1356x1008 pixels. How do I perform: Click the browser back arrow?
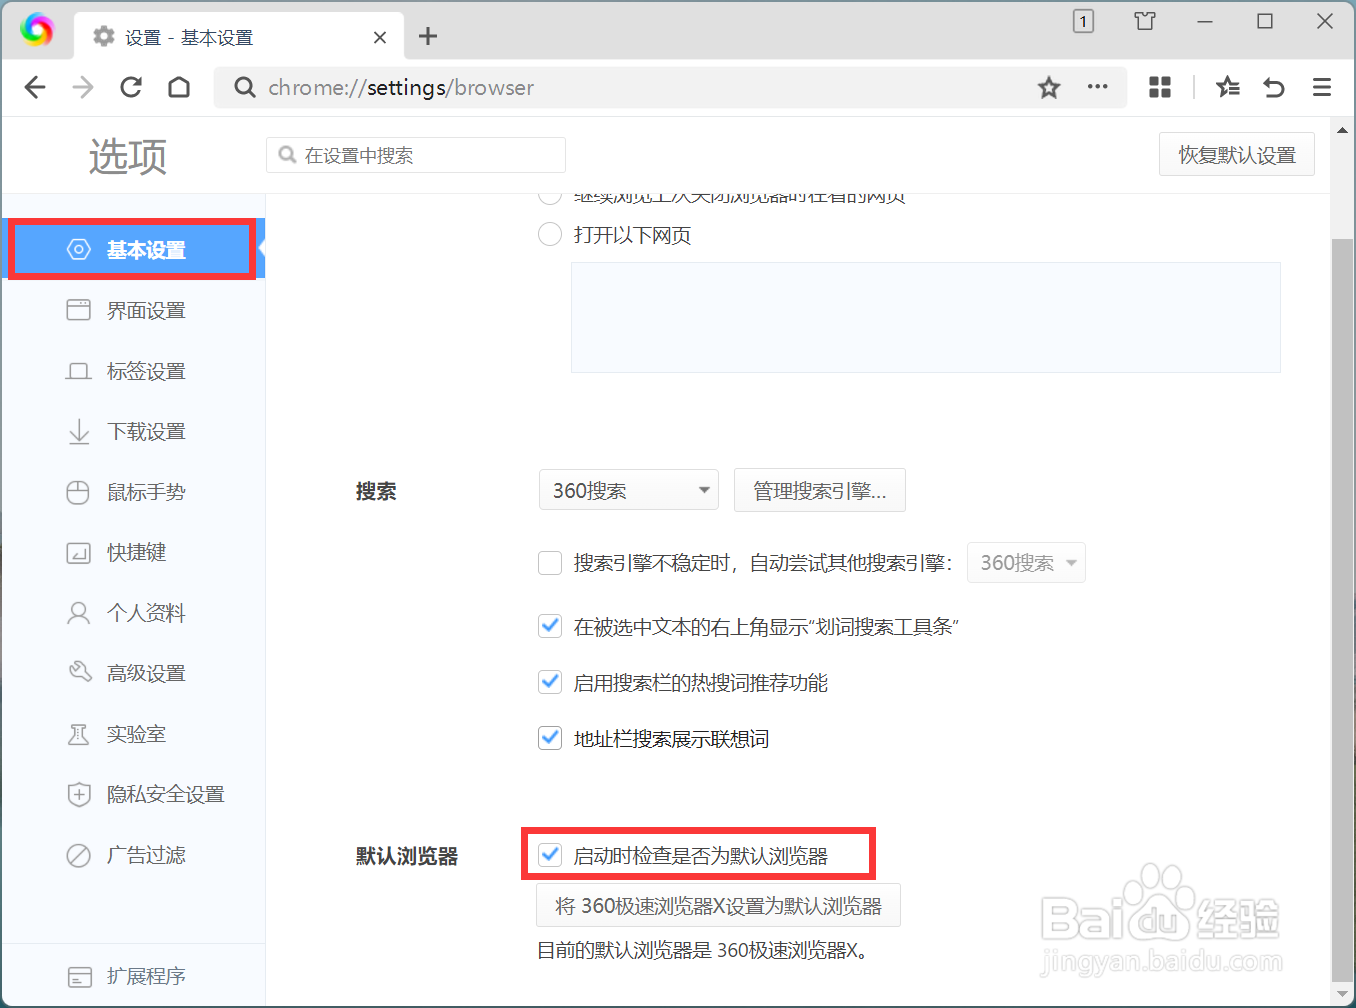35,88
